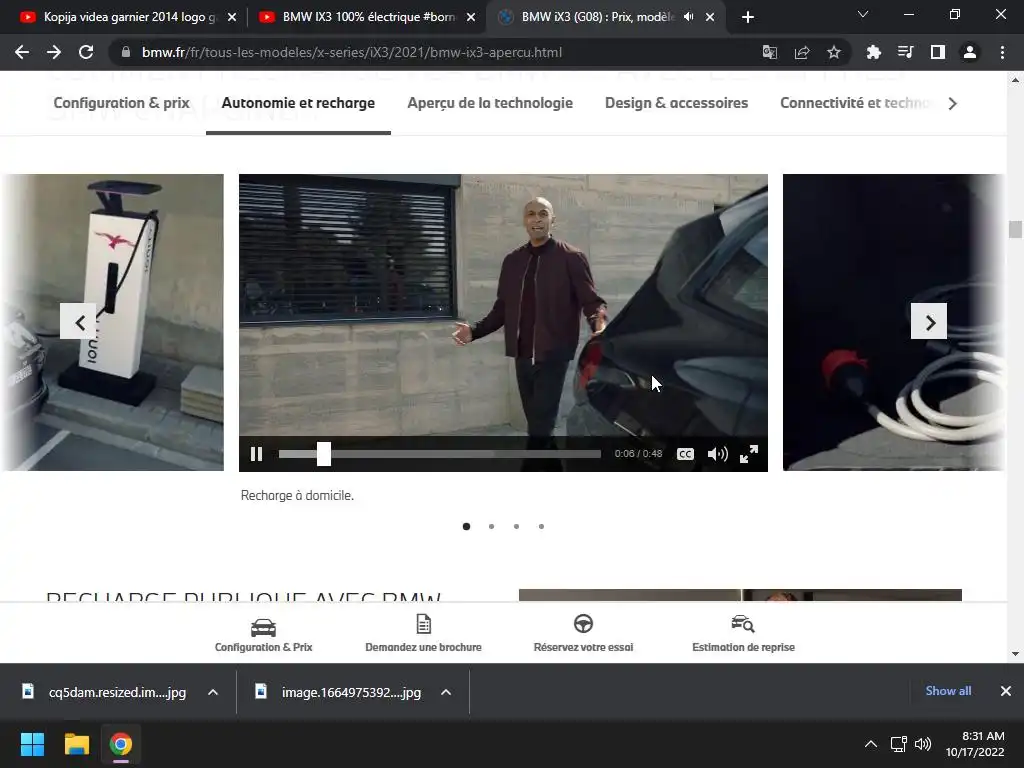This screenshot has width=1024, height=768.
Task: Open the tab search dropdown
Action: pyautogui.click(x=863, y=14)
